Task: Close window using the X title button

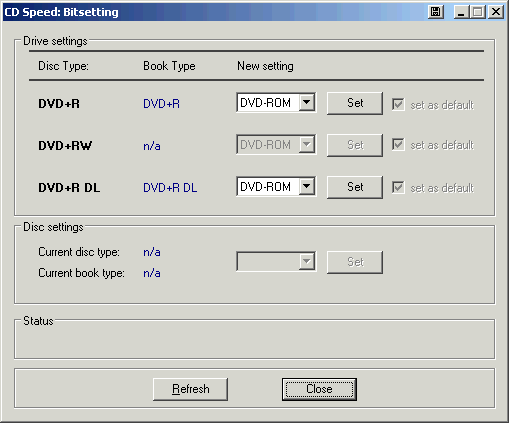Action: [496, 12]
